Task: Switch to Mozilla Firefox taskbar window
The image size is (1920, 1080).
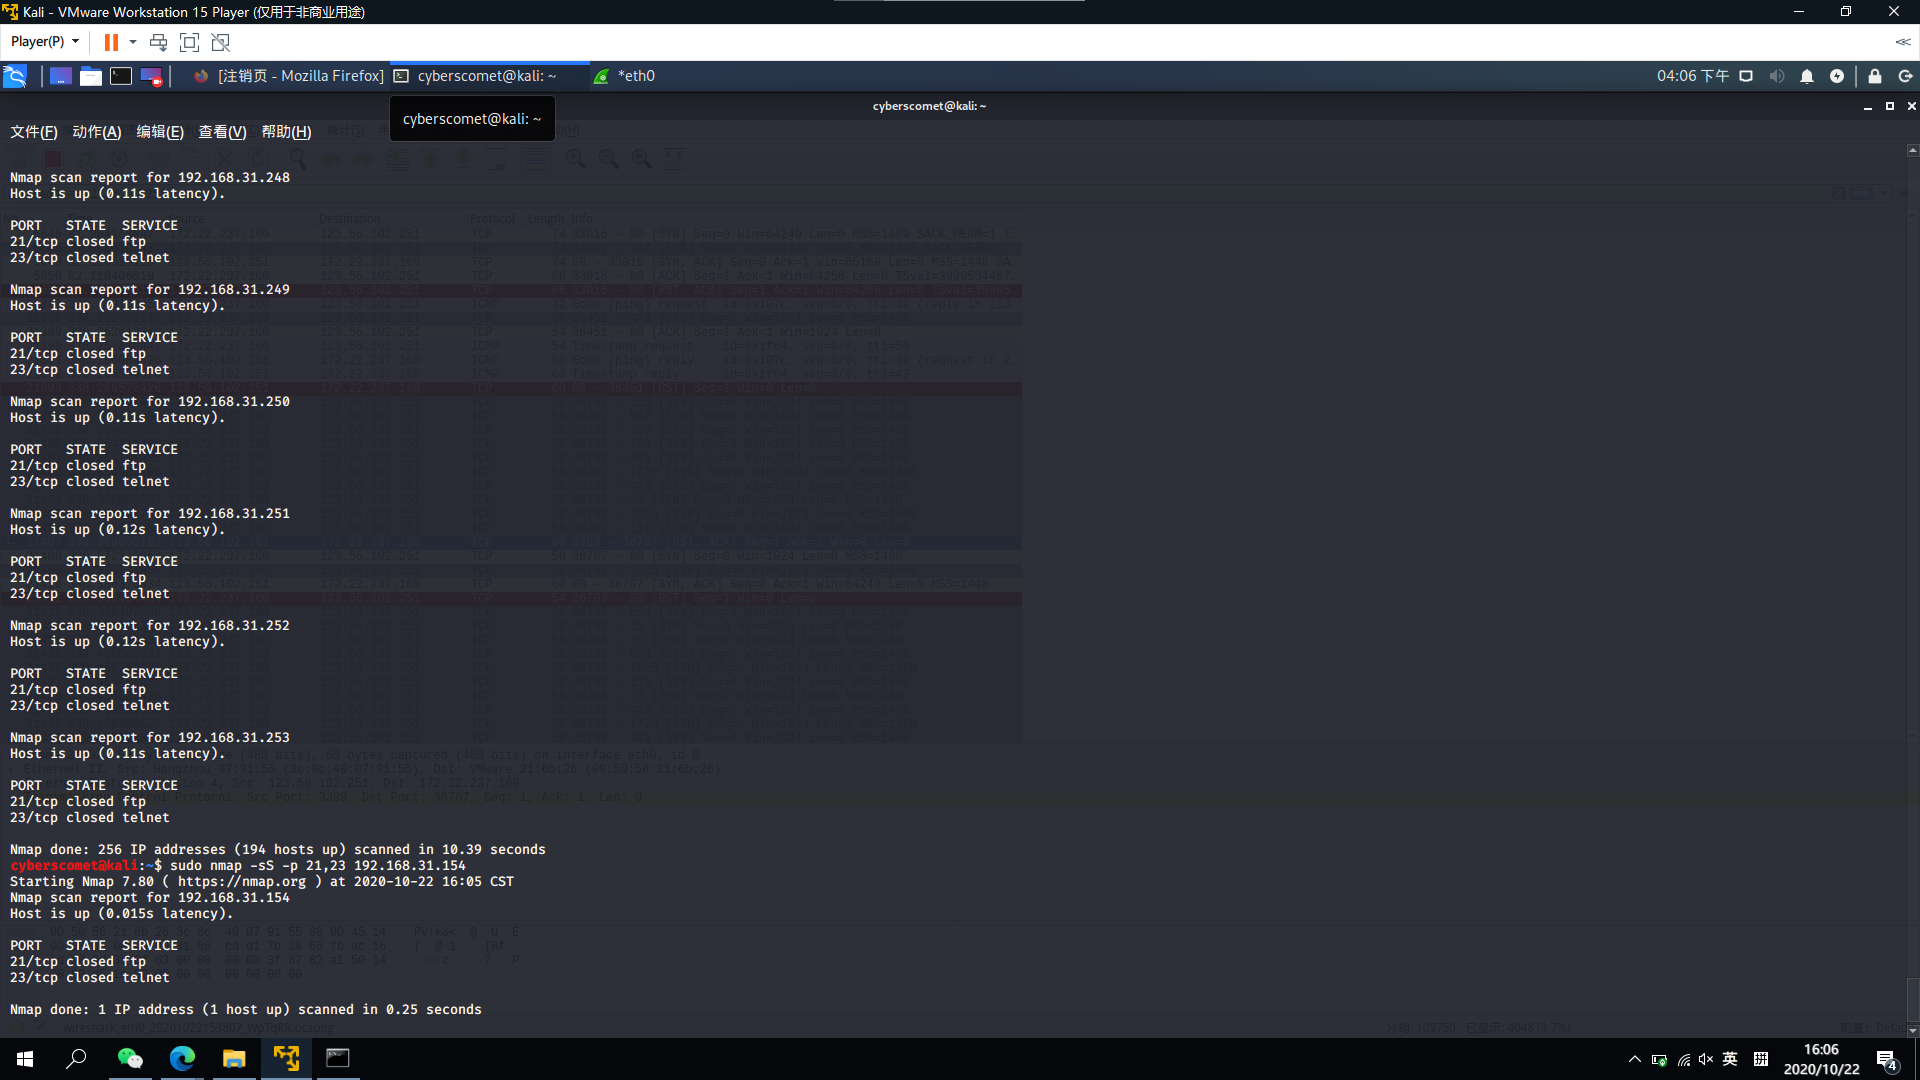Action: 288,76
